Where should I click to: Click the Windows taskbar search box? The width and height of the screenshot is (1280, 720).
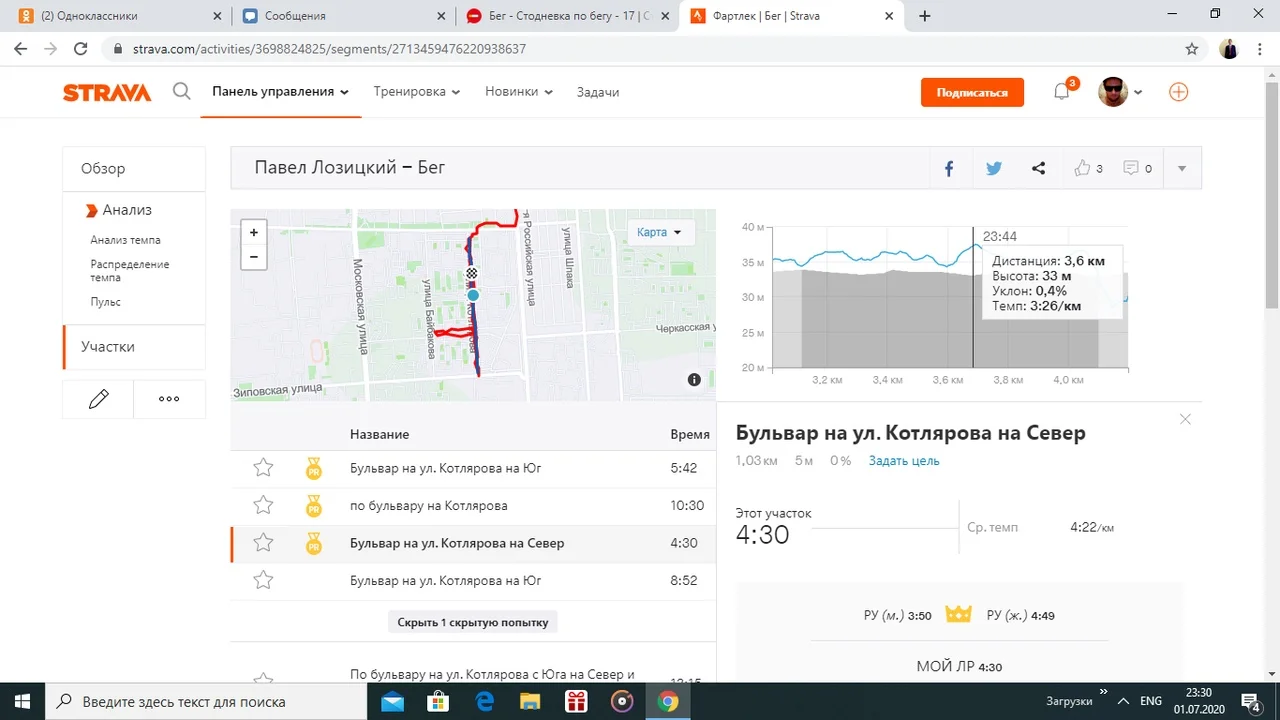click(x=205, y=701)
